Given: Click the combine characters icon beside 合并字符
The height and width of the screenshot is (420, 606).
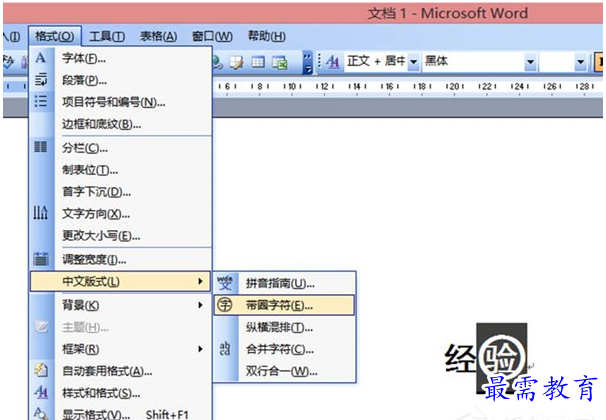Looking at the screenshot, I should click(225, 349).
